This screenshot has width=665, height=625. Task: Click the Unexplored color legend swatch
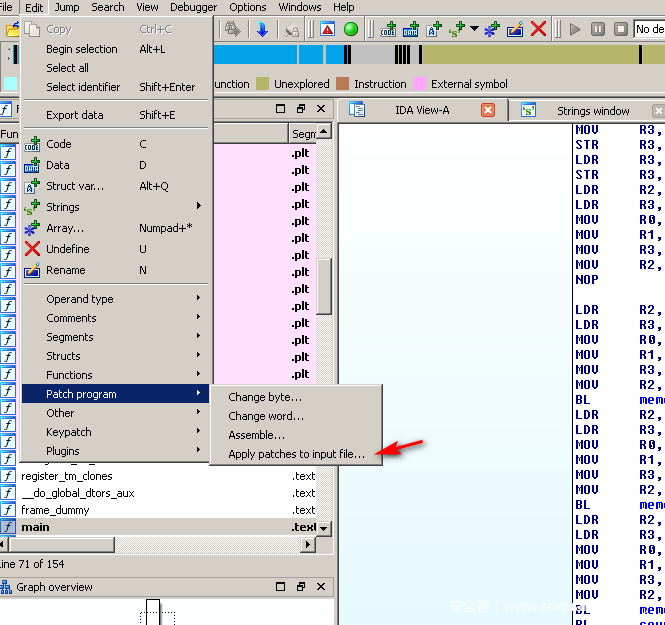click(x=263, y=84)
